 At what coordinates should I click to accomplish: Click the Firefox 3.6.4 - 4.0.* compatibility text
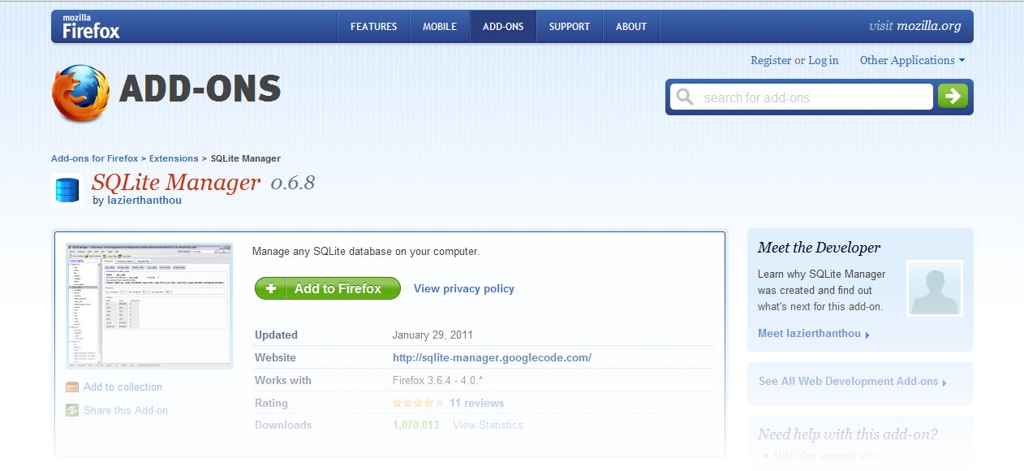[438, 380]
